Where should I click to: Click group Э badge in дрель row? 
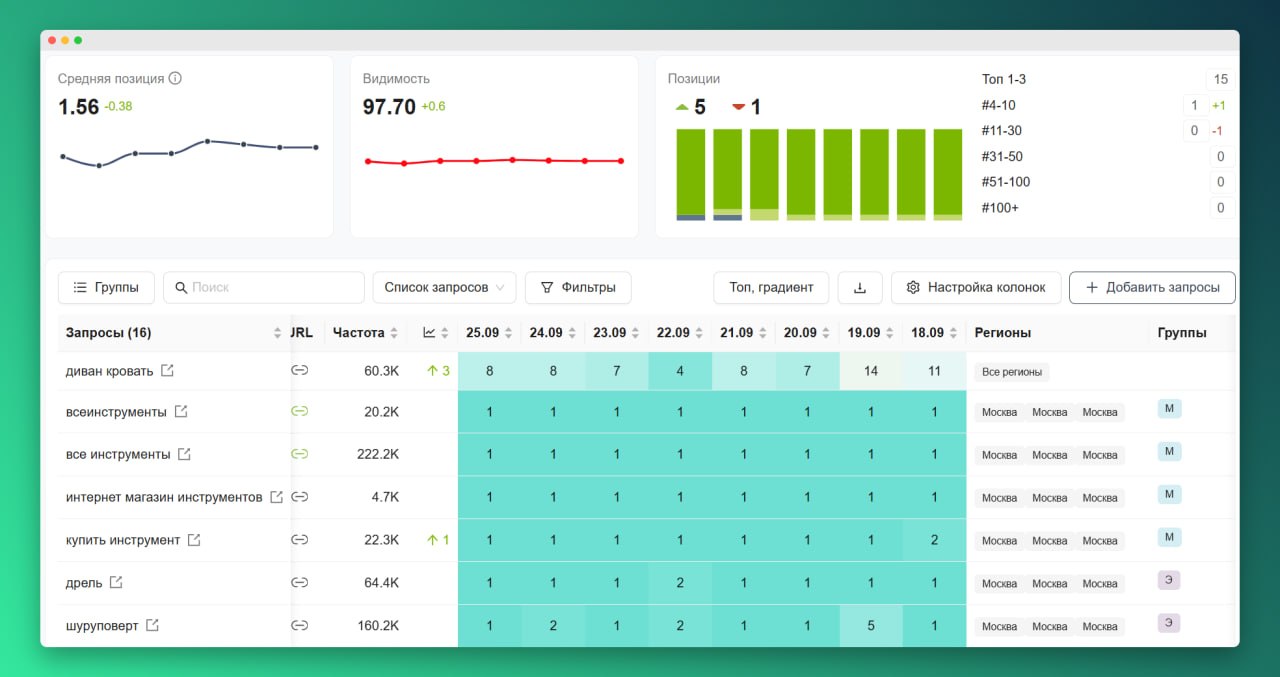pos(1169,580)
